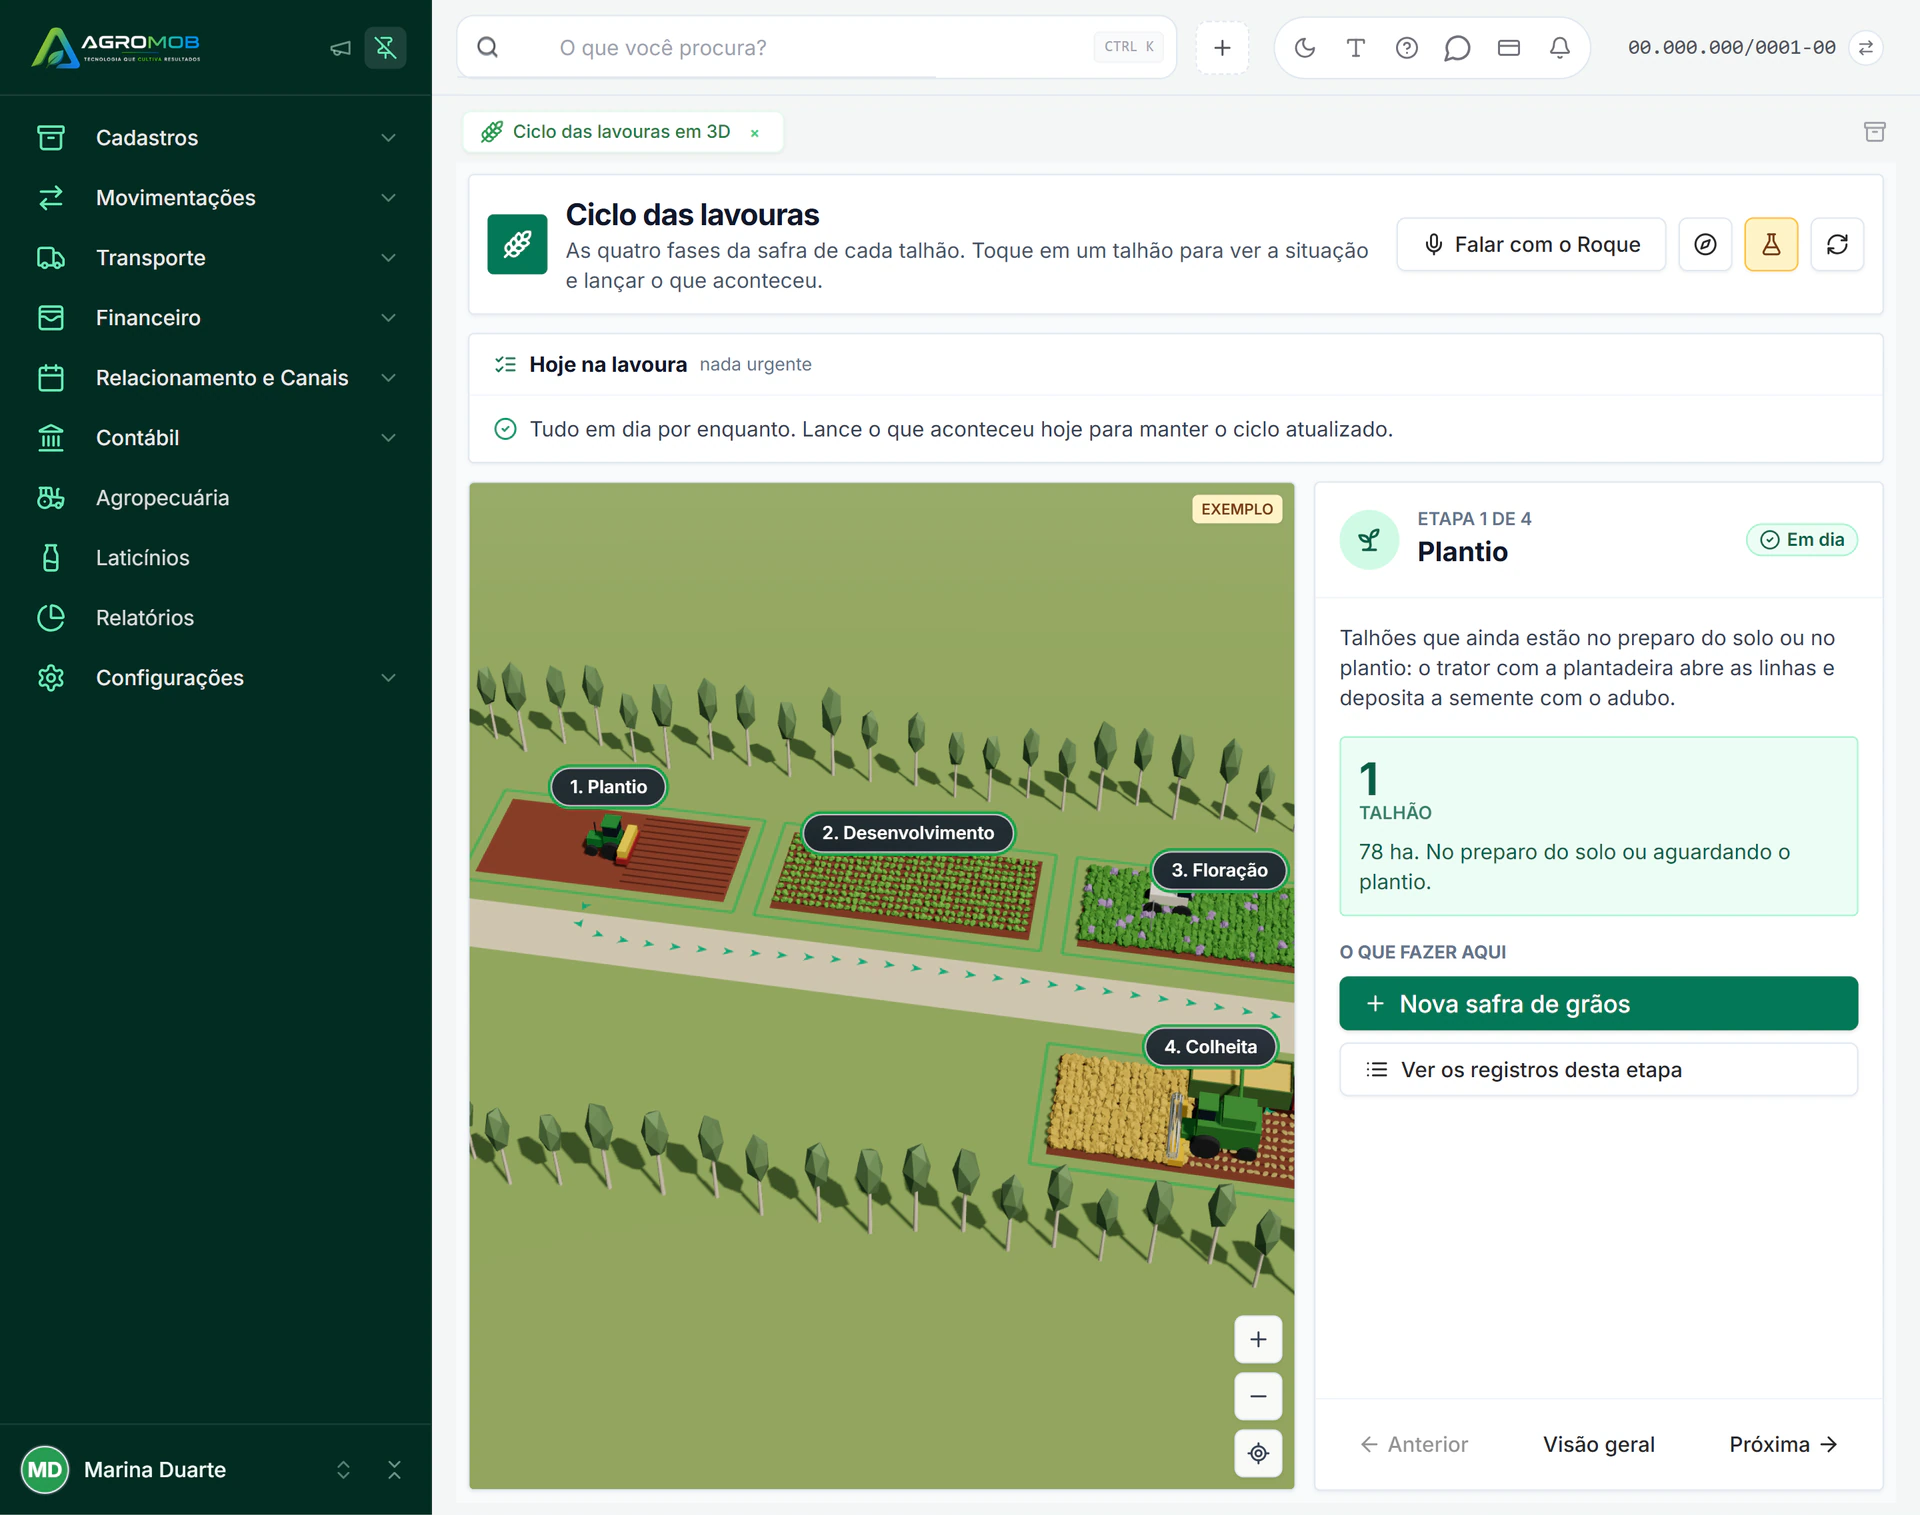Click 'Ver os registros desta etapa'
Viewport: 1920px width, 1515px height.
pos(1598,1069)
